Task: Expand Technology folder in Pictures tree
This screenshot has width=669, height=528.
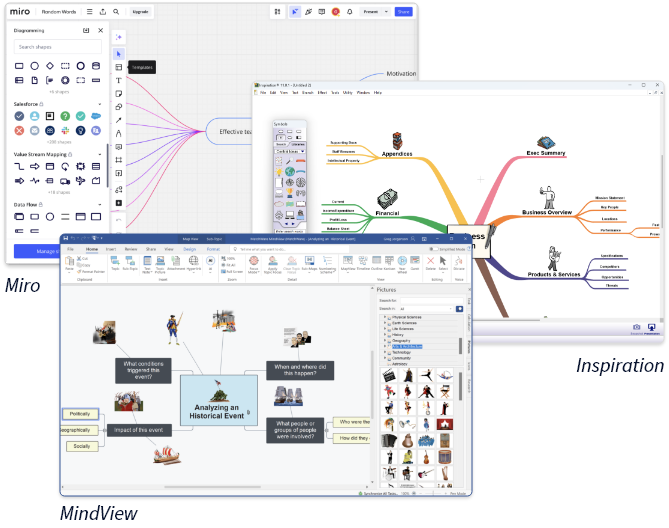Action: pos(385,352)
